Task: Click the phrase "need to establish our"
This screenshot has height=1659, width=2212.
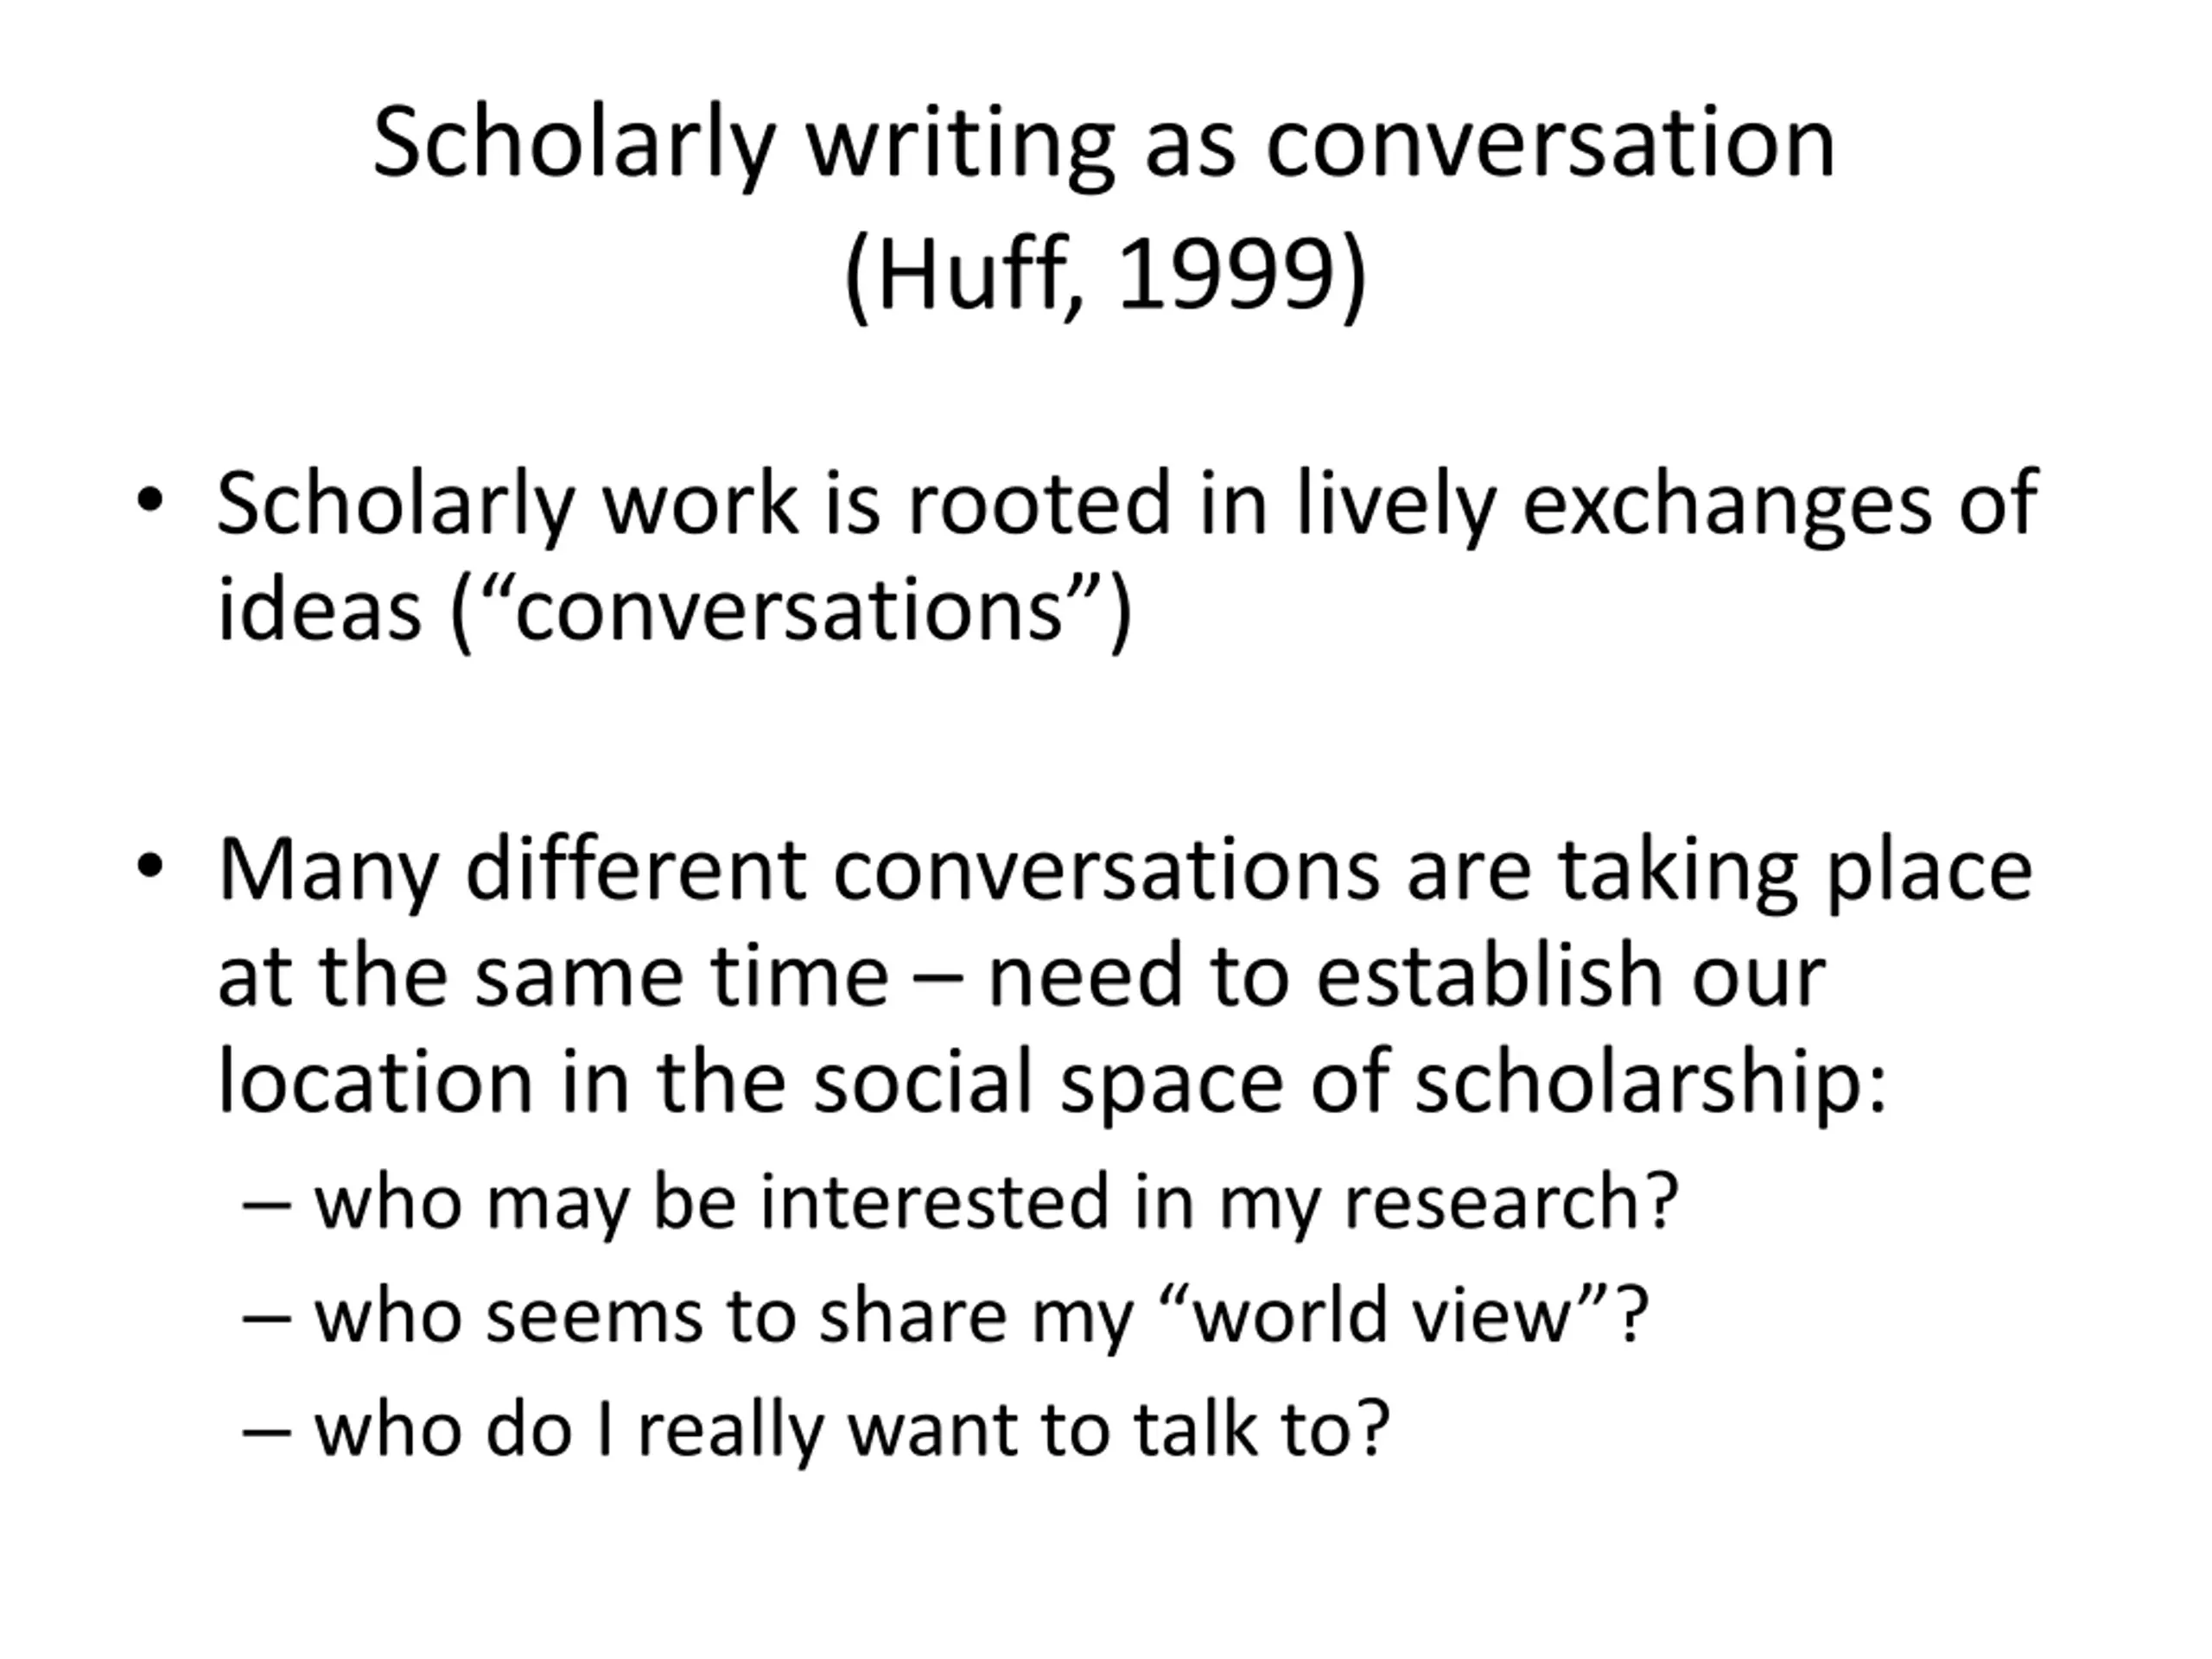Action: pos(1406,976)
